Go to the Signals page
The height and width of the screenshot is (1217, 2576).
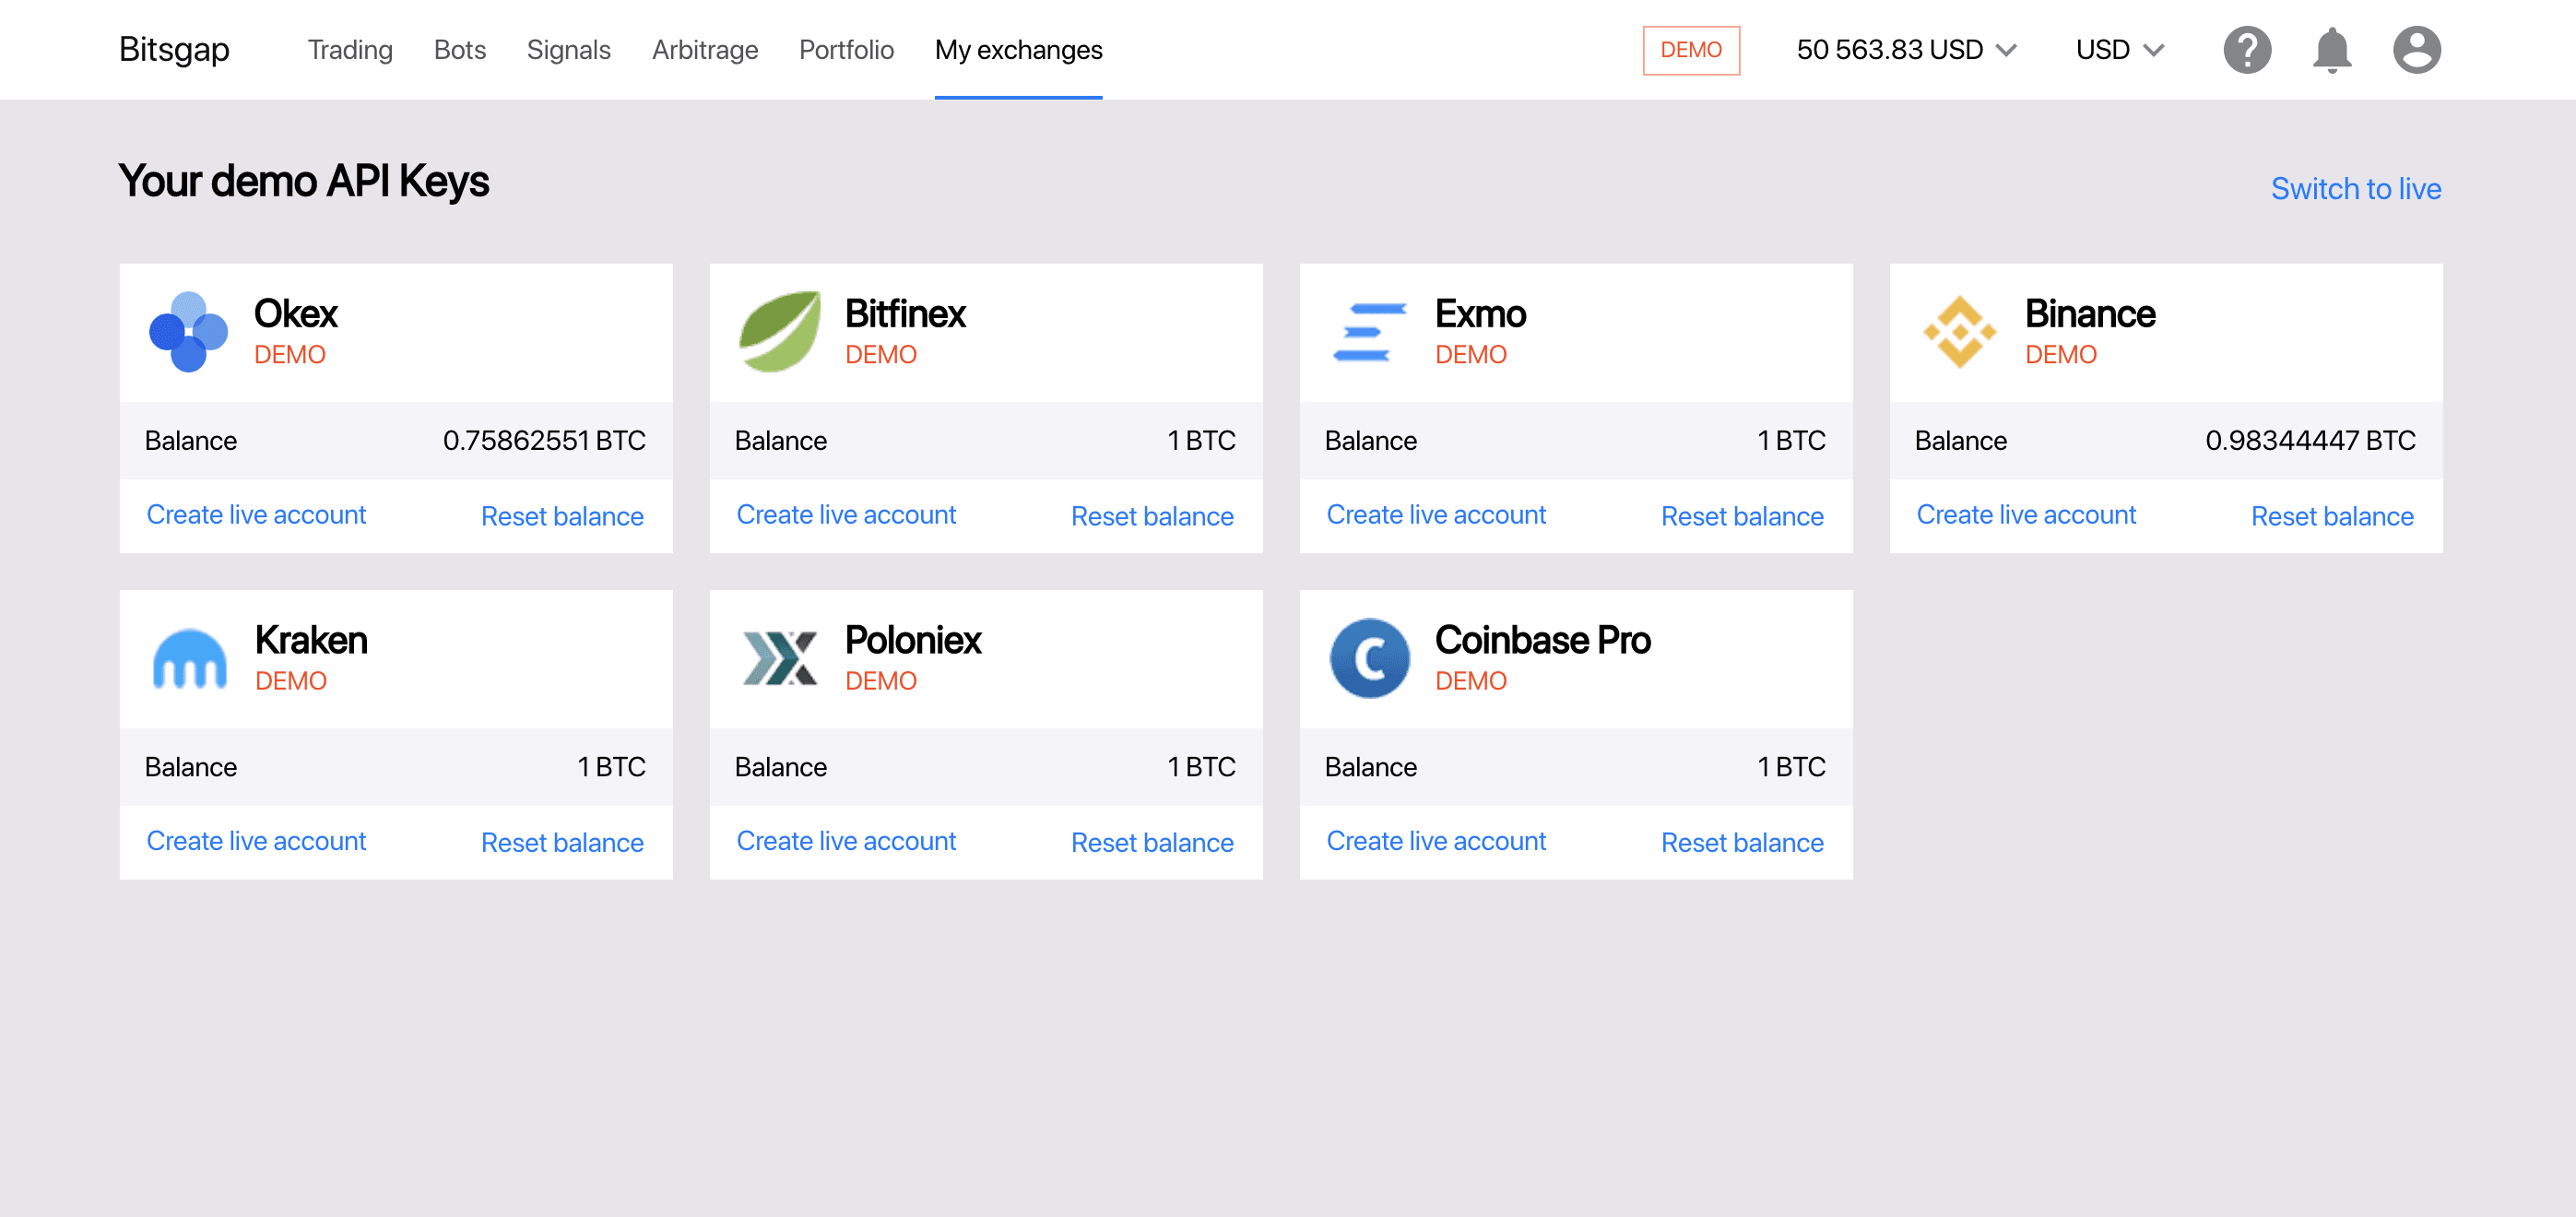click(x=569, y=49)
